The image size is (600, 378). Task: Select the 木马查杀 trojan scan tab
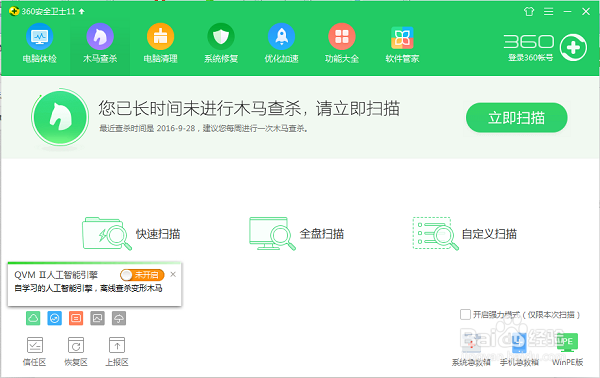pos(100,44)
